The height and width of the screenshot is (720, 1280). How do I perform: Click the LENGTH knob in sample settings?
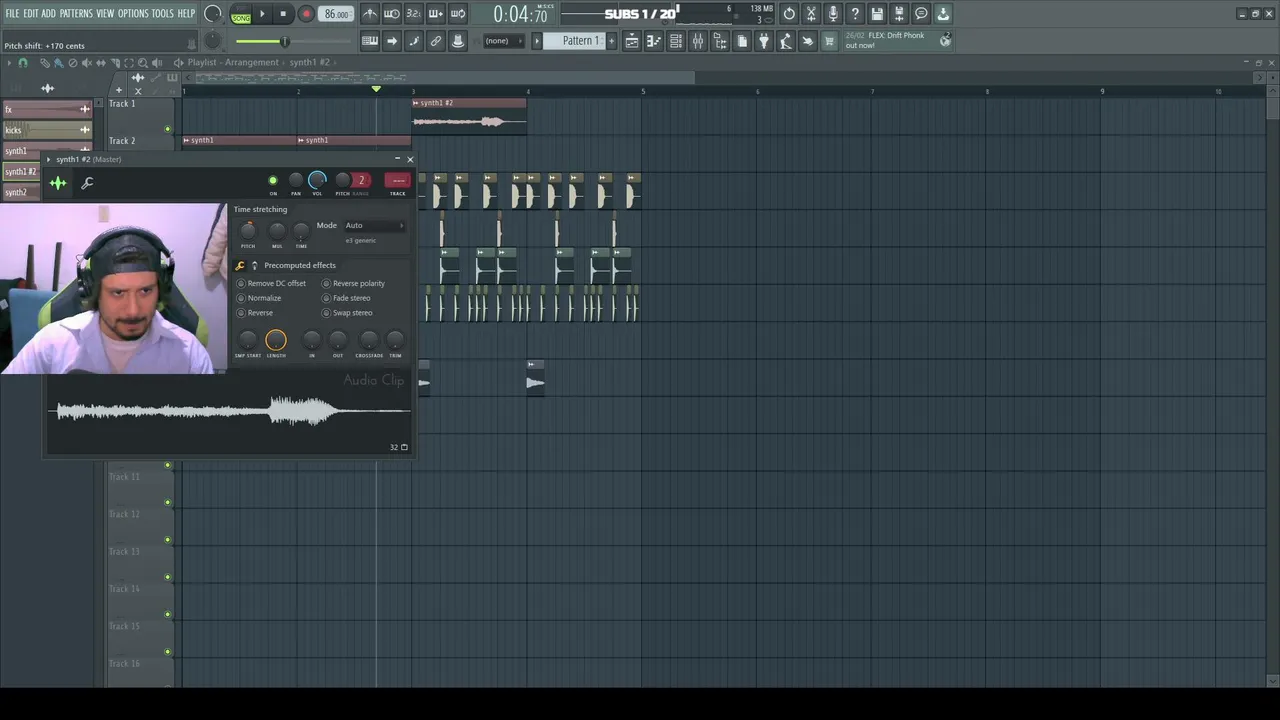tap(276, 340)
